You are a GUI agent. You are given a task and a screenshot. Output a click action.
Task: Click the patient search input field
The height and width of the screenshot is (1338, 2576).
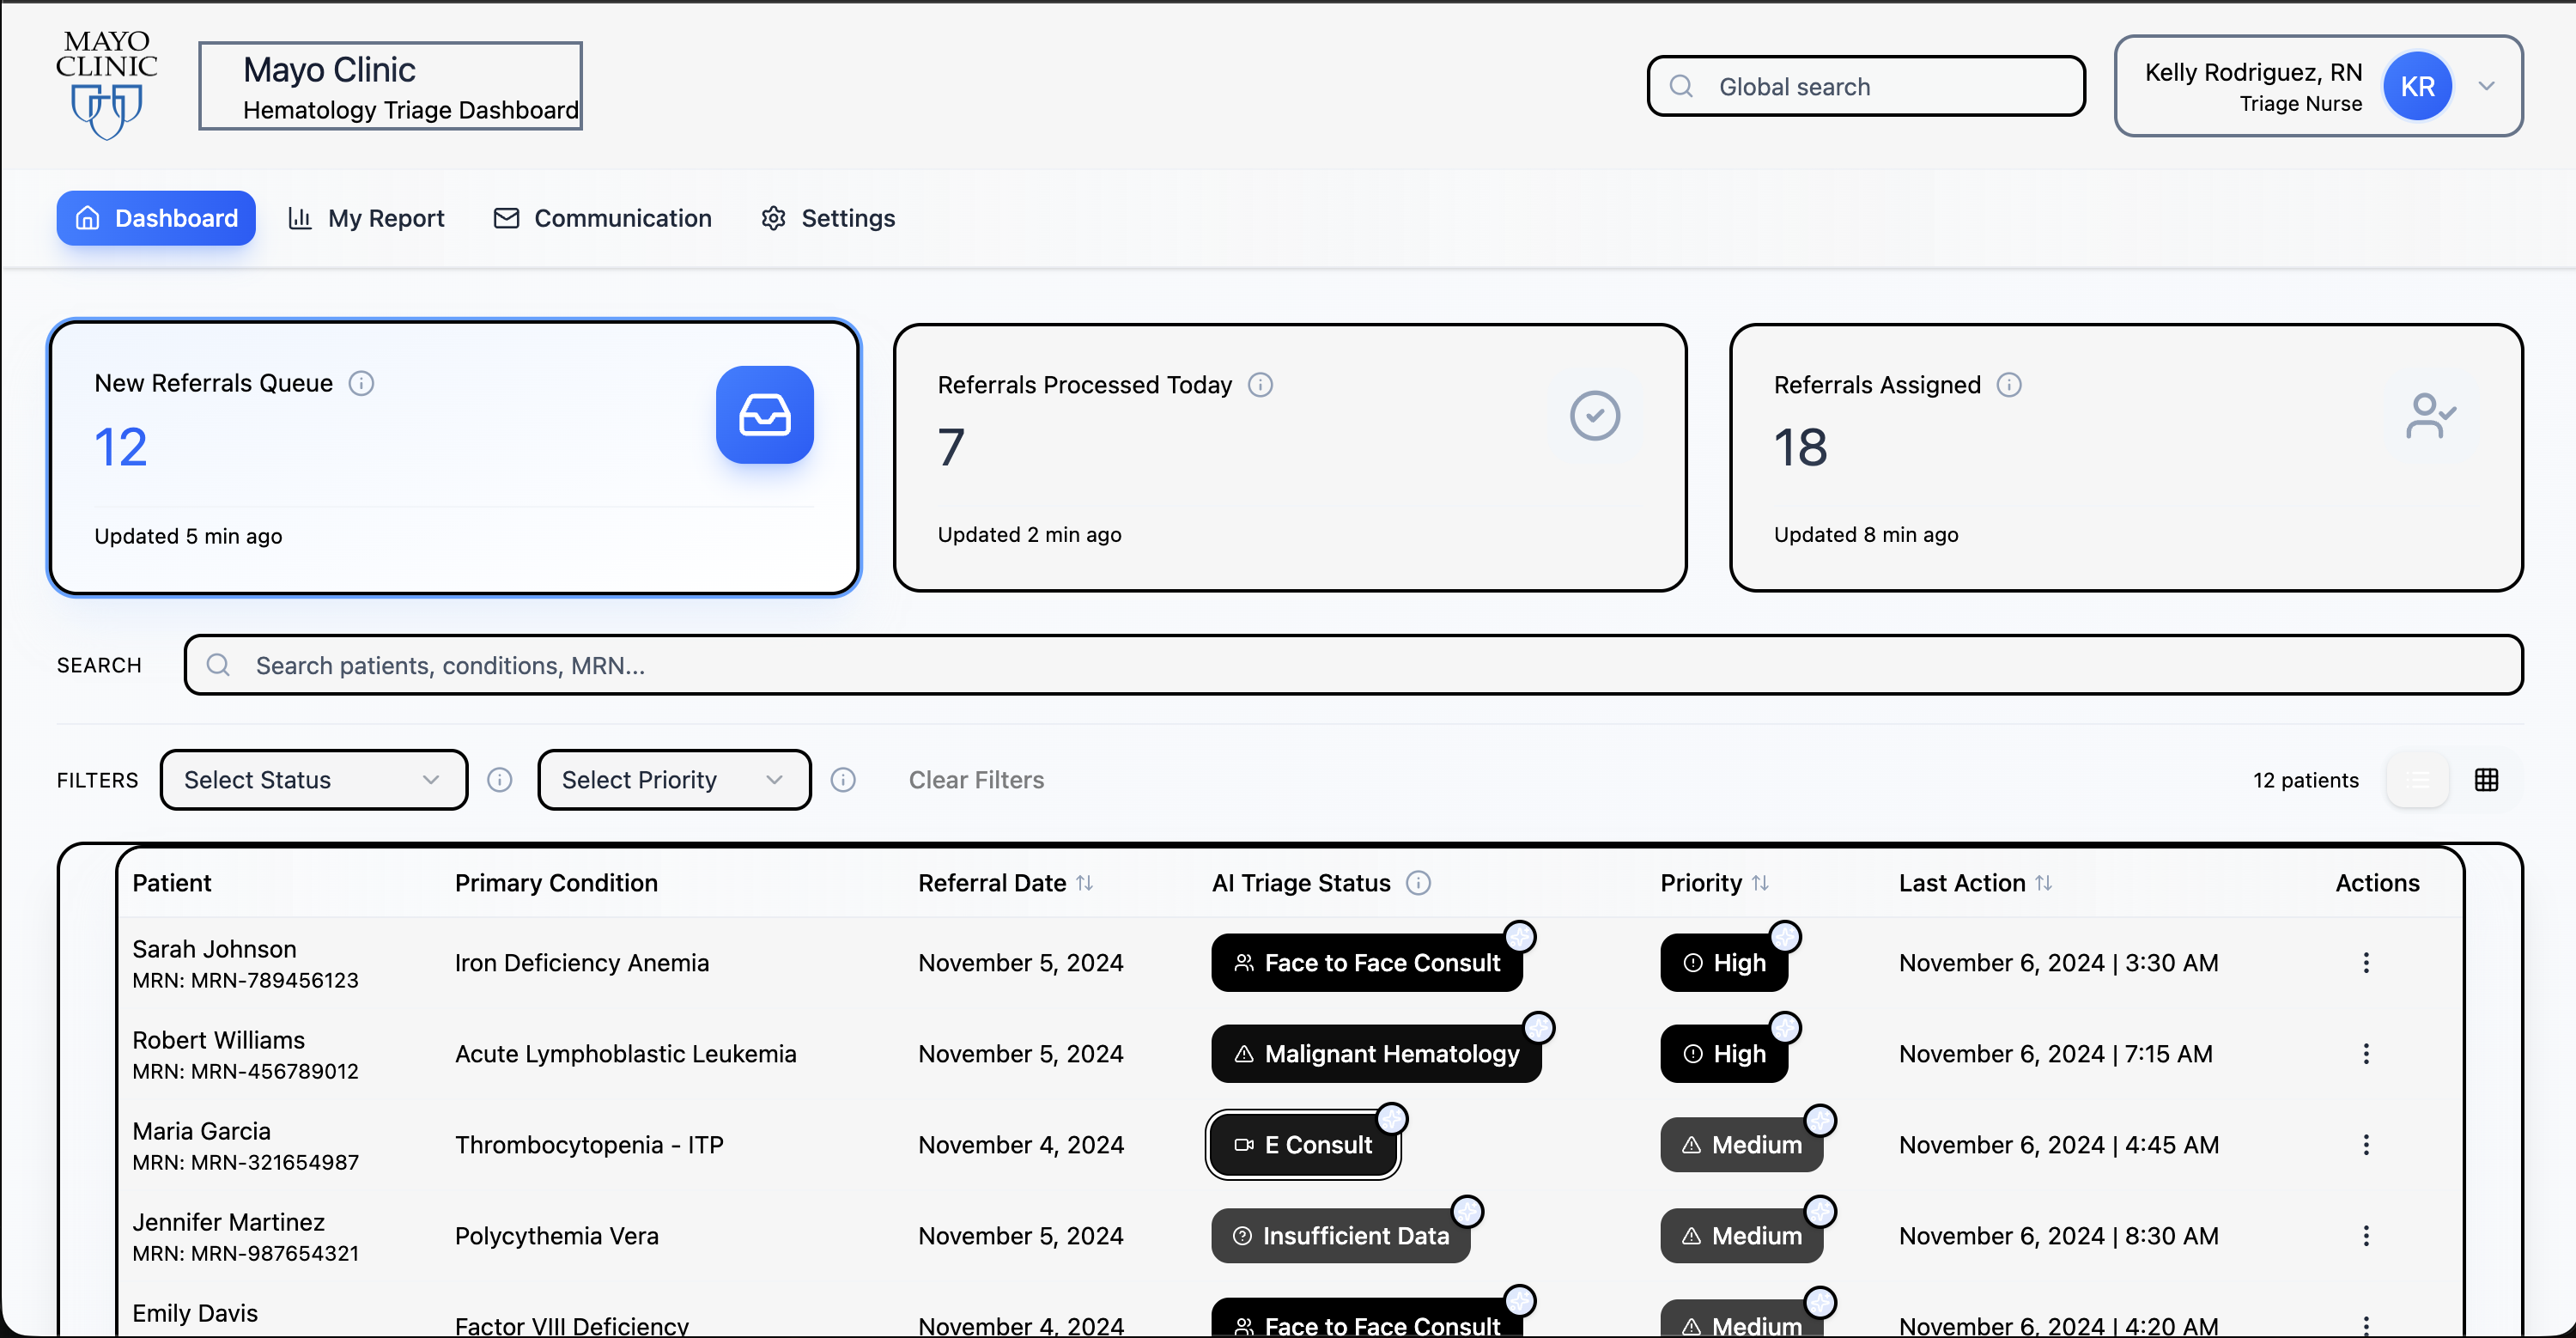[x=1352, y=666]
